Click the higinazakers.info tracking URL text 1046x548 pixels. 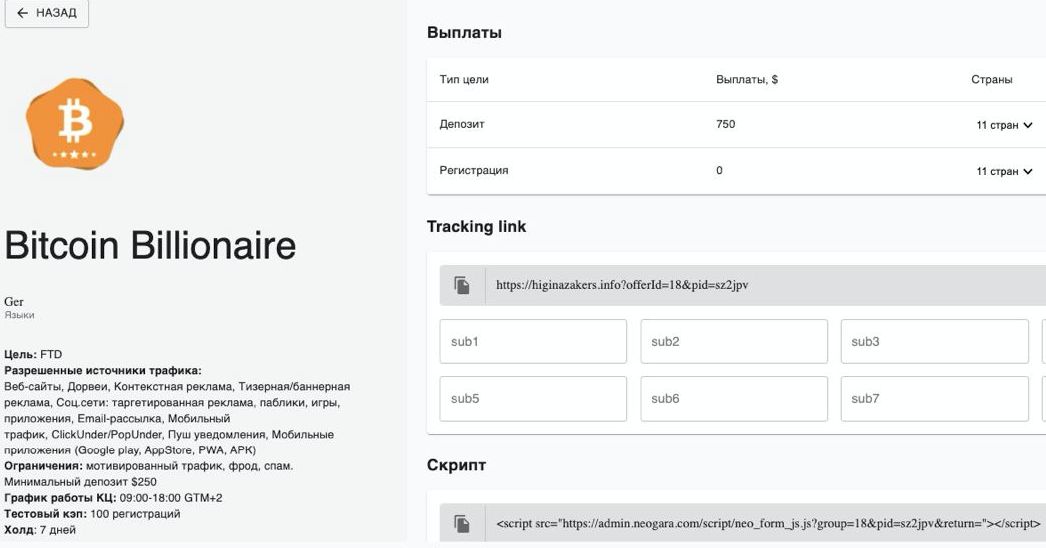pos(622,285)
